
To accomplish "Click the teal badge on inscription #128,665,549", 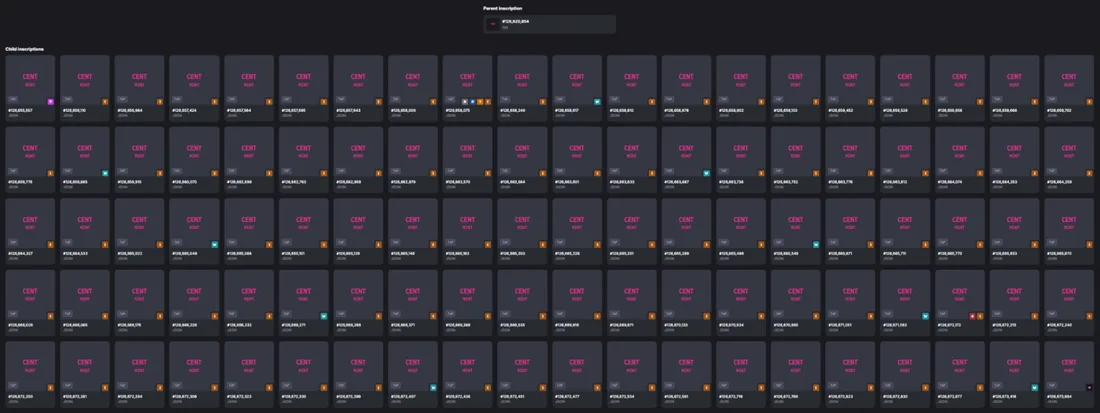I will (x=816, y=245).
